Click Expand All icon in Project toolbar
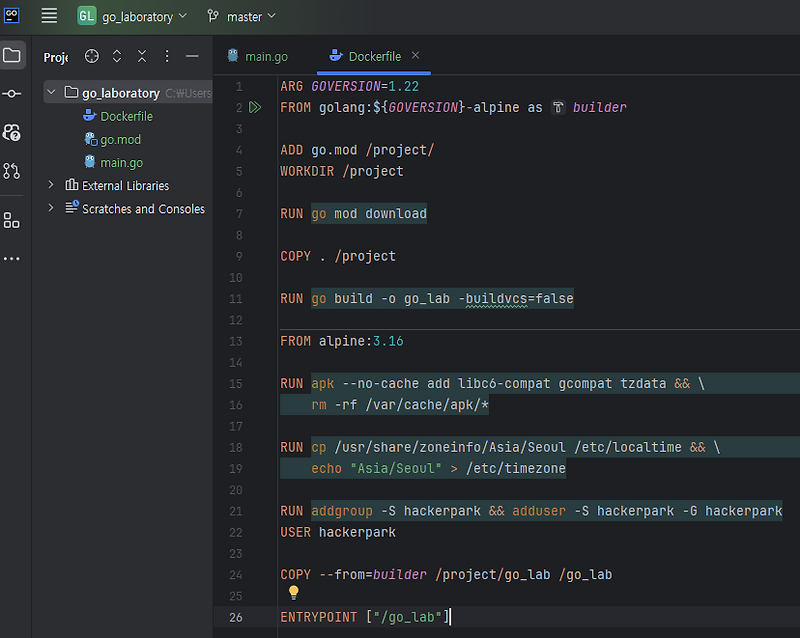The width and height of the screenshot is (800, 638). point(115,56)
